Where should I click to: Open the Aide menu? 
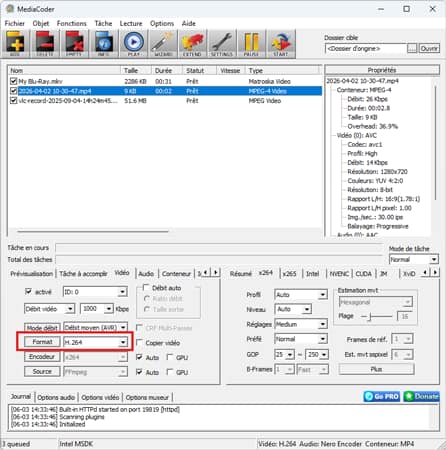tap(189, 23)
